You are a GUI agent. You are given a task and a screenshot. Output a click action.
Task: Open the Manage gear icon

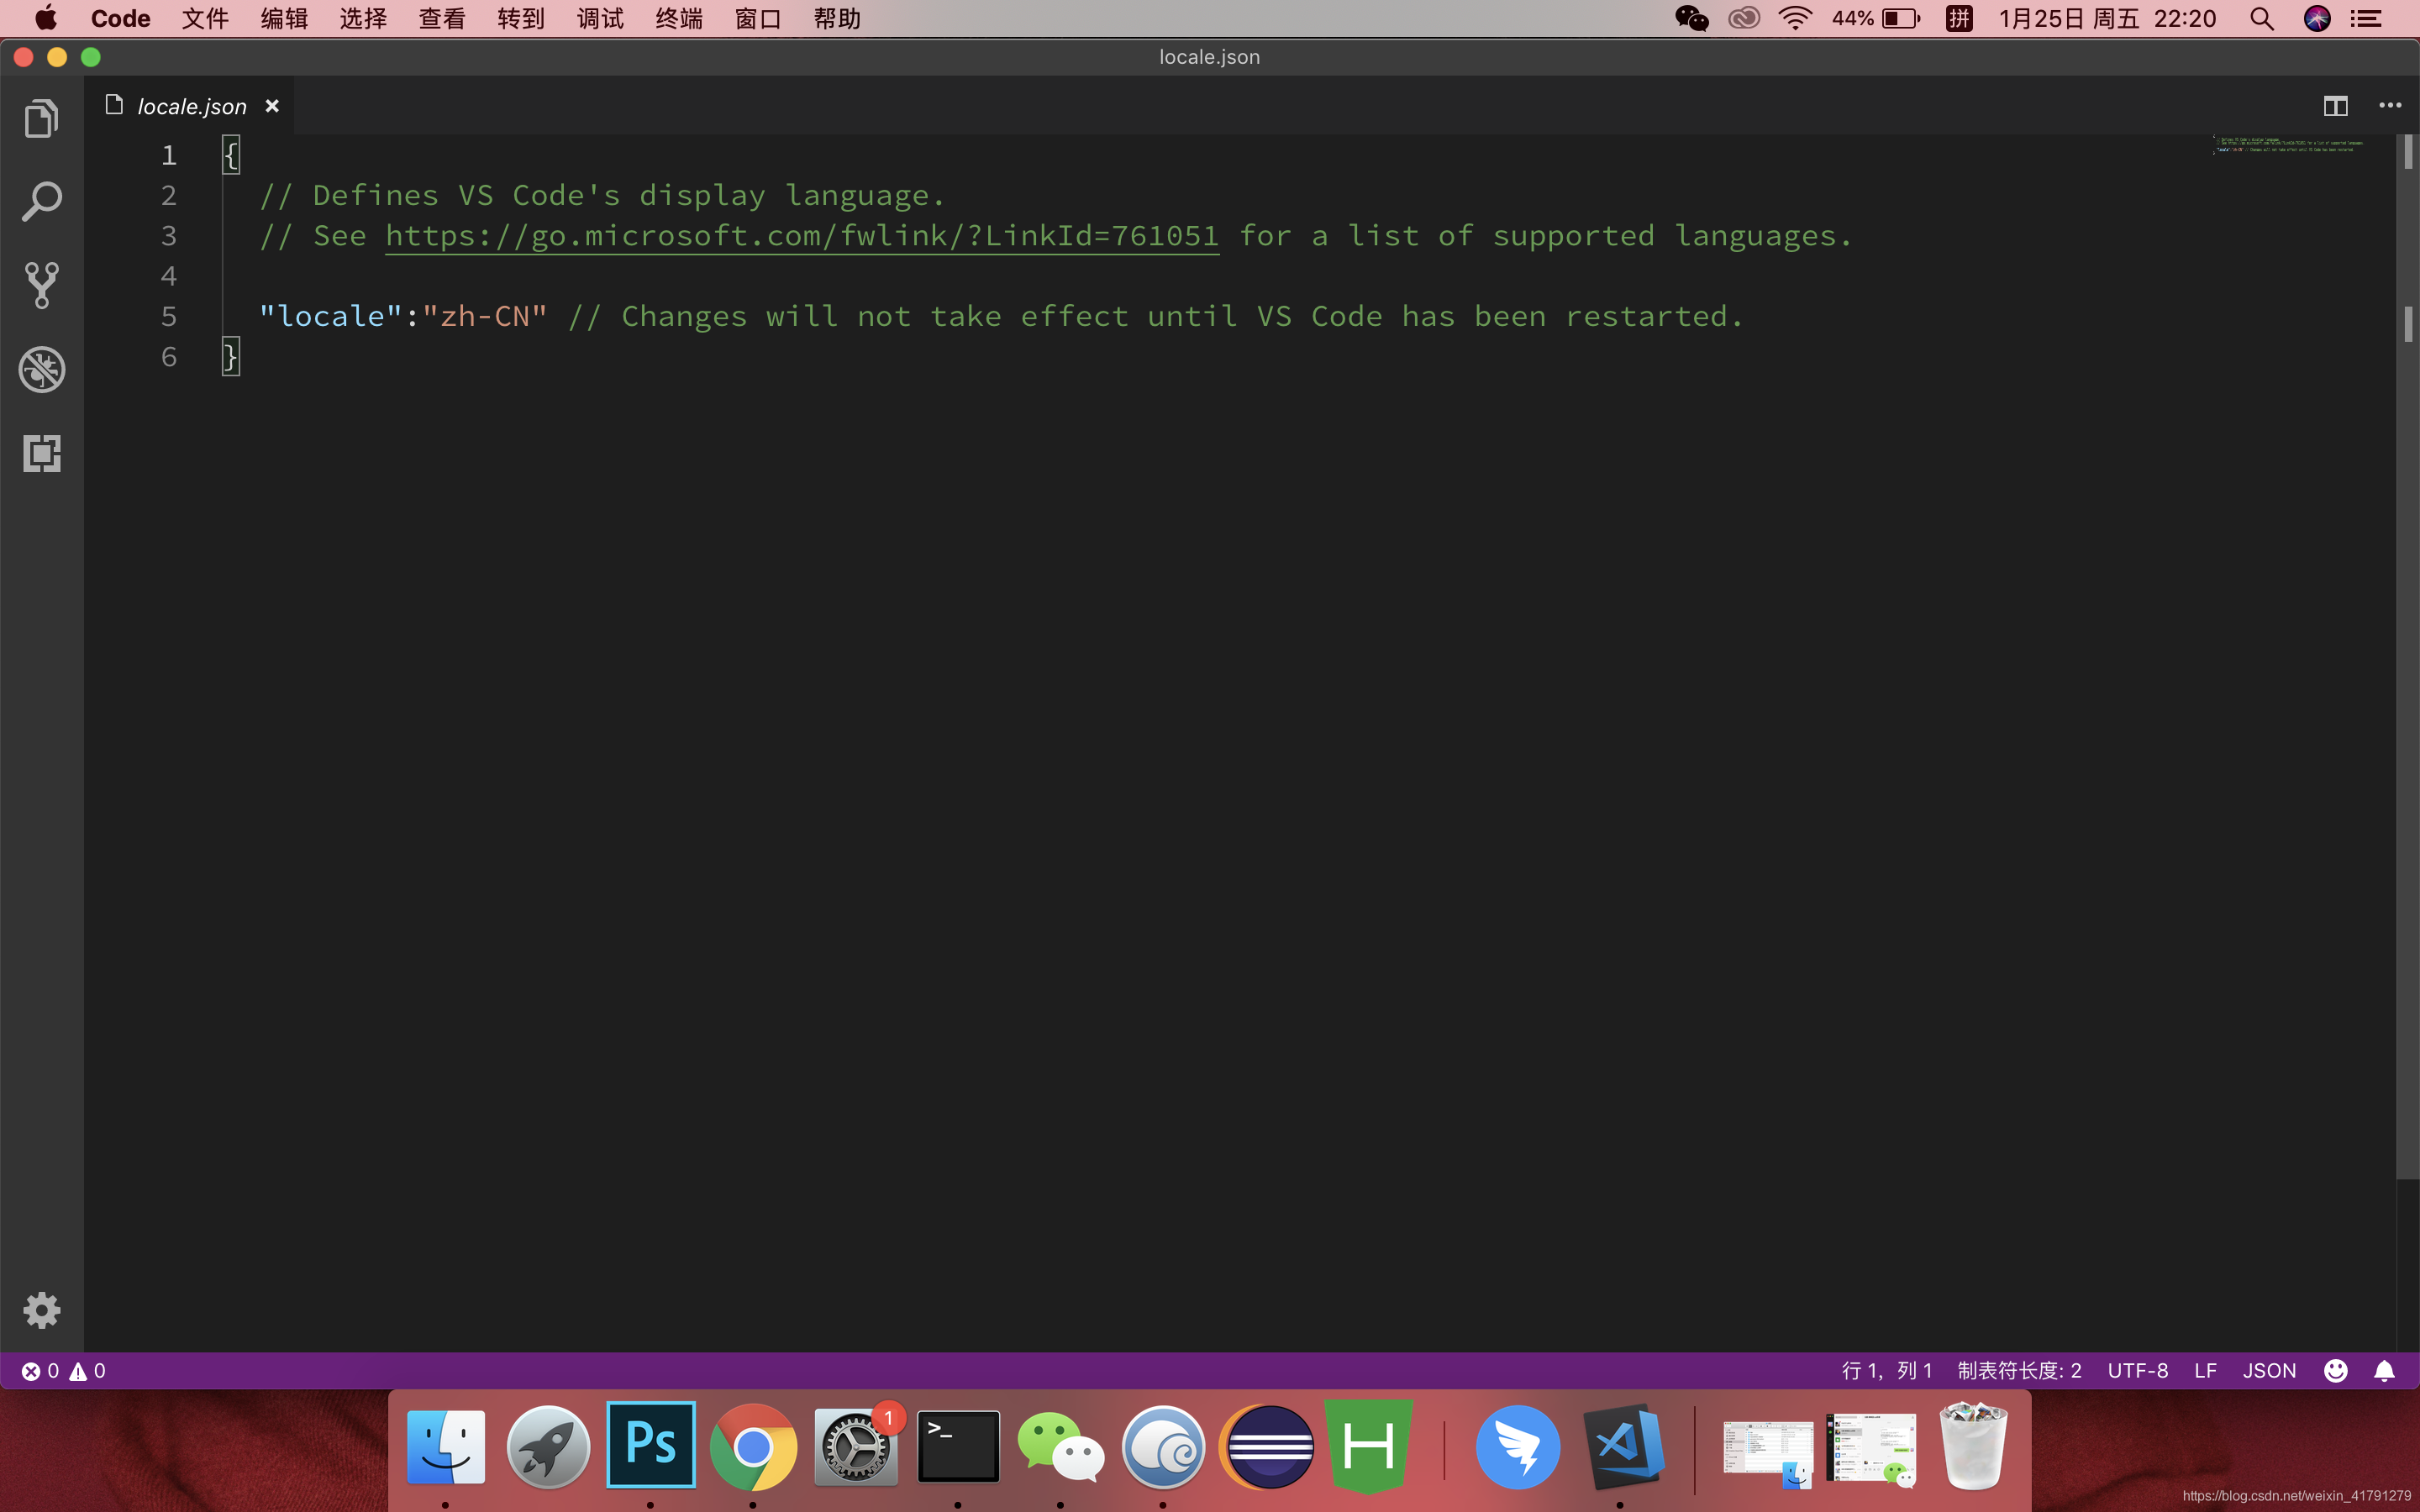[x=41, y=1310]
